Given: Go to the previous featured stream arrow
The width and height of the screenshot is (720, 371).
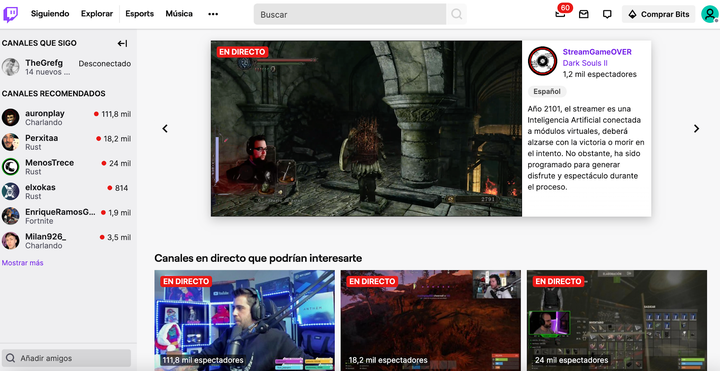Looking at the screenshot, I should [x=165, y=129].
